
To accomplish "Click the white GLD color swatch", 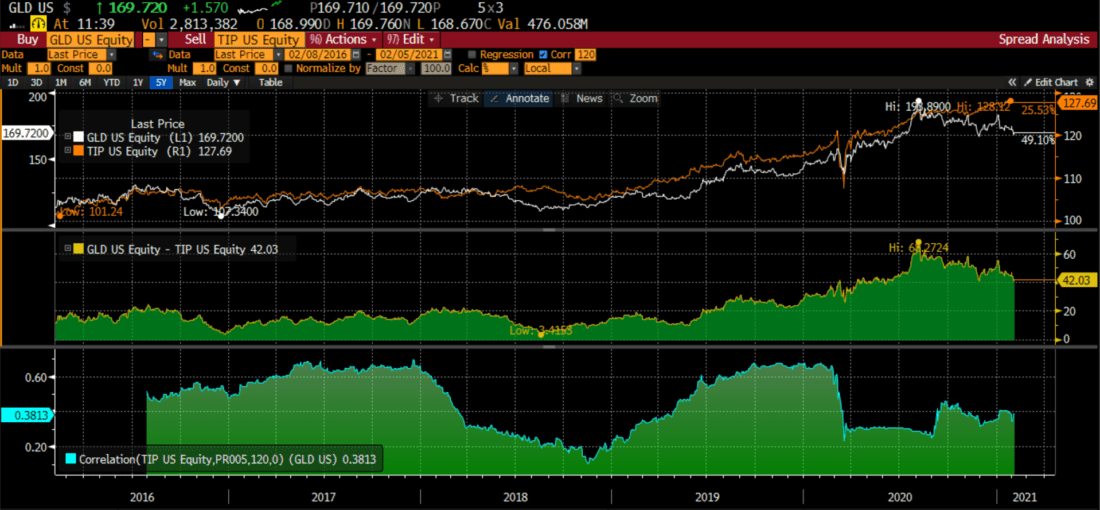I will point(79,137).
